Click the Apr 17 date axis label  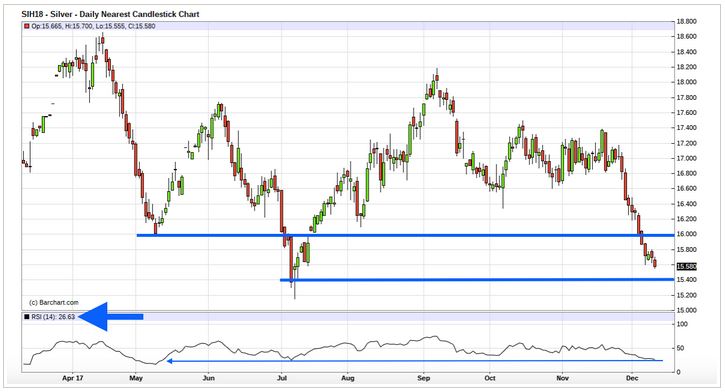tap(73, 378)
